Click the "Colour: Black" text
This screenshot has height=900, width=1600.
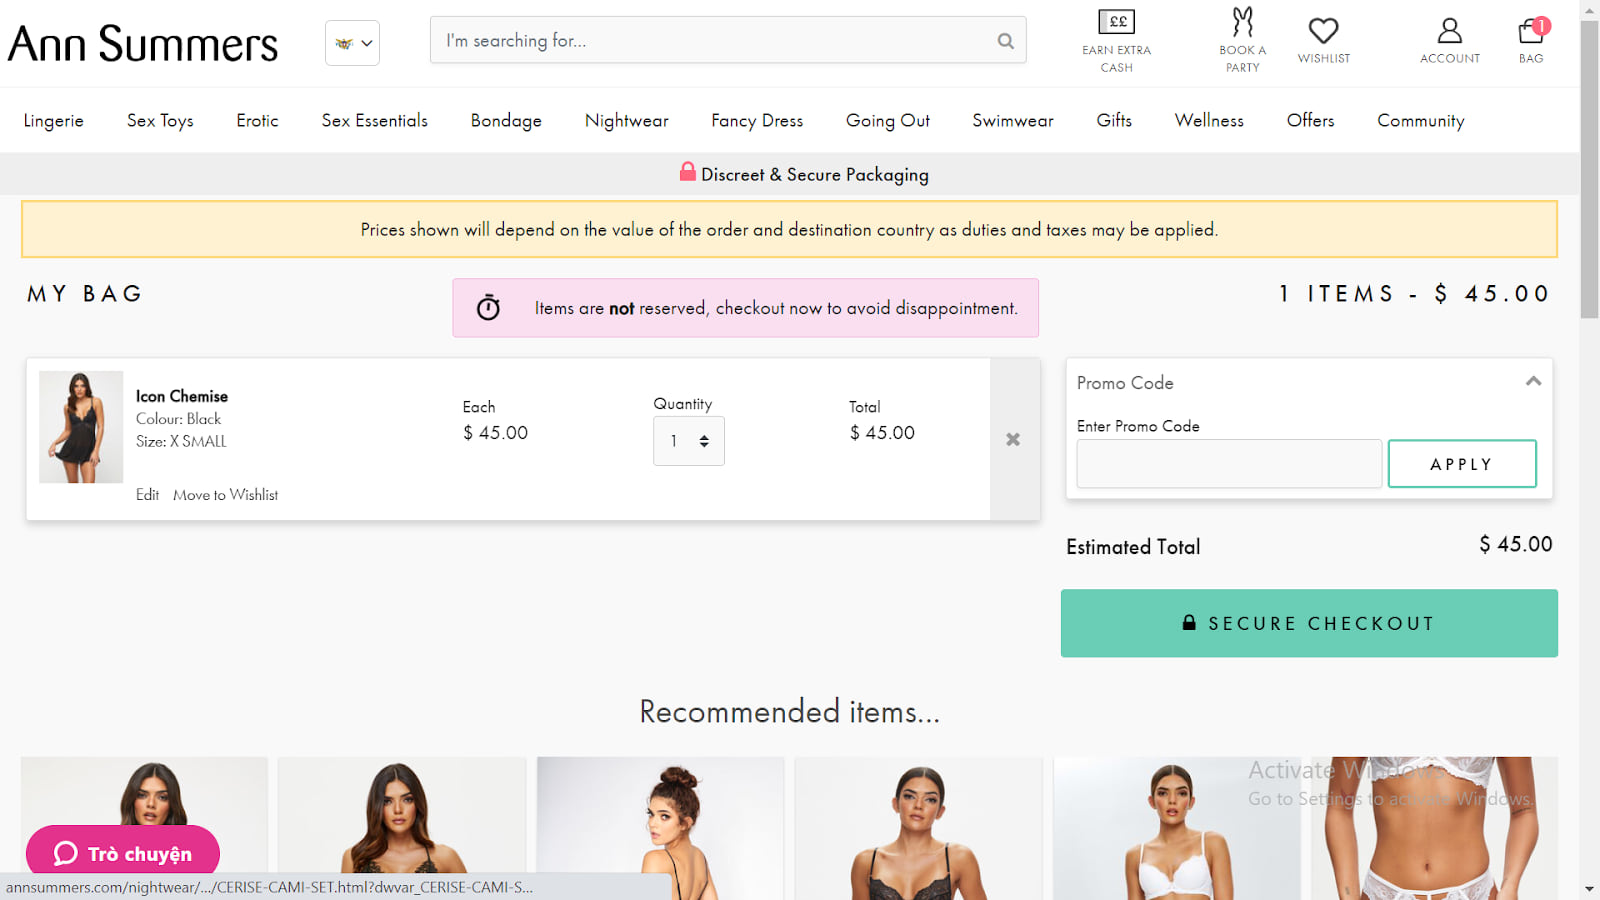pos(178,419)
